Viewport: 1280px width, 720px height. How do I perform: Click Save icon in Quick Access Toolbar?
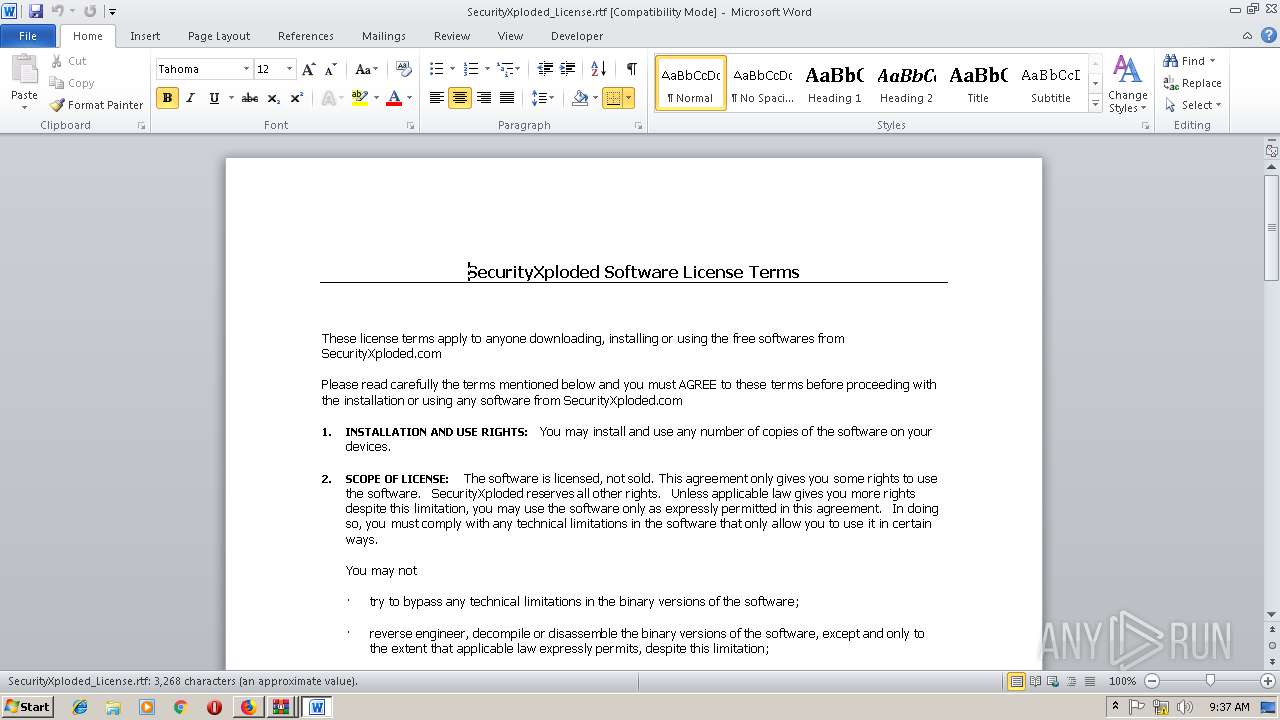coord(36,11)
